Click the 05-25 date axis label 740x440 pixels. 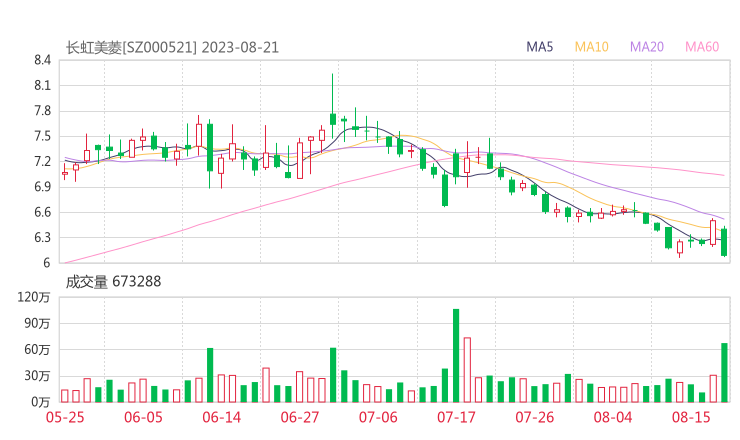click(x=65, y=417)
